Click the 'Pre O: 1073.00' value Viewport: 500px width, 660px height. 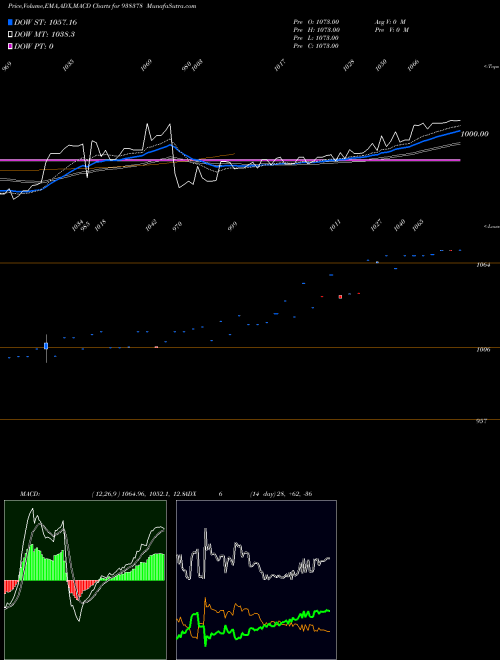click(x=316, y=21)
